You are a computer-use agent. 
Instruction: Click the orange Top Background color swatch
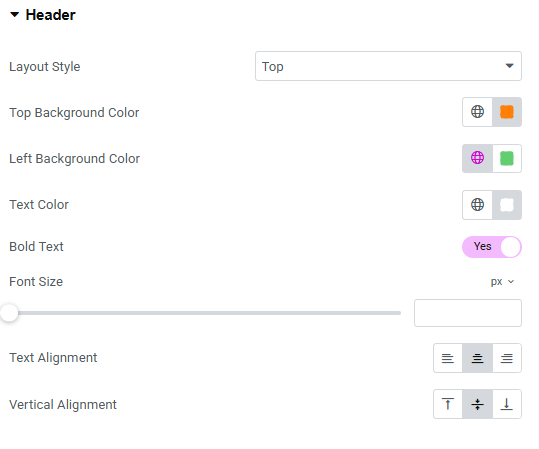tap(507, 112)
